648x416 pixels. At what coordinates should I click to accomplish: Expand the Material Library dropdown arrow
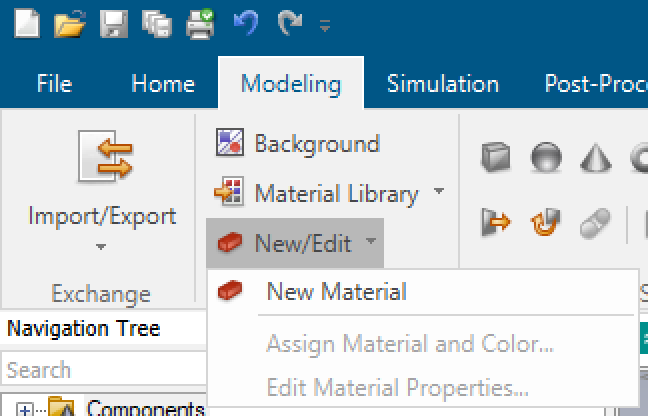(439, 193)
